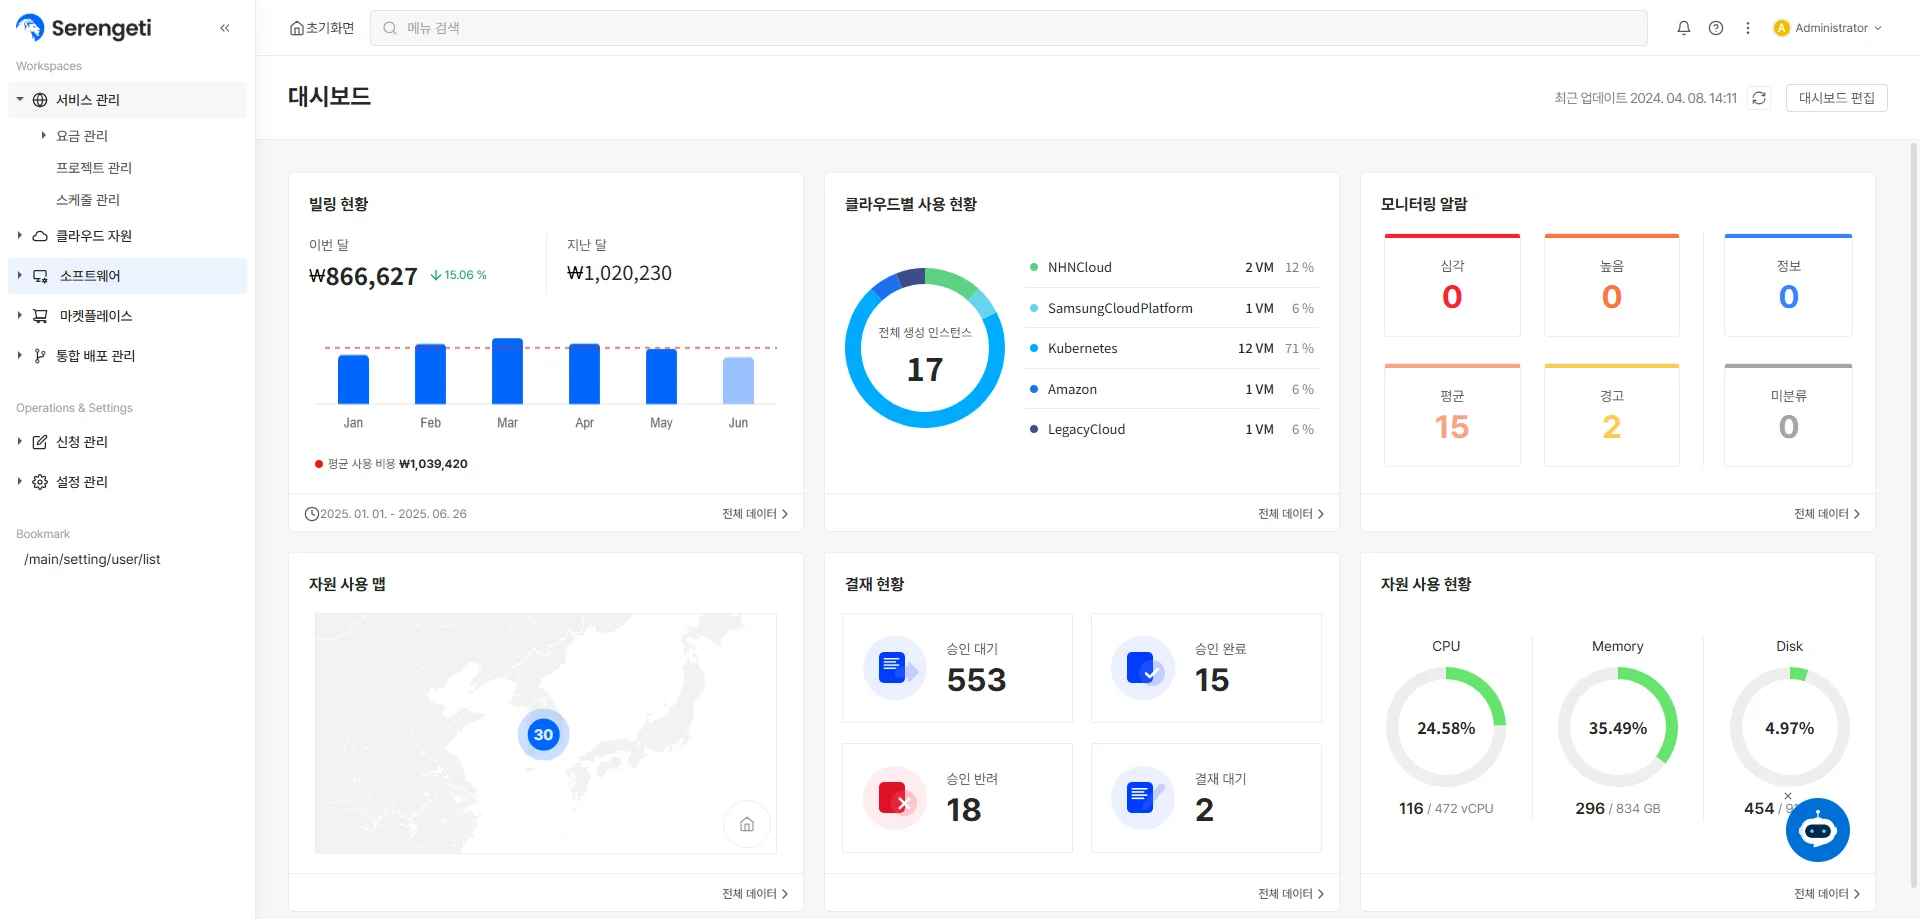Select 프로젝트 관리 in the sidebar
This screenshot has height=919, width=1920.
click(94, 168)
